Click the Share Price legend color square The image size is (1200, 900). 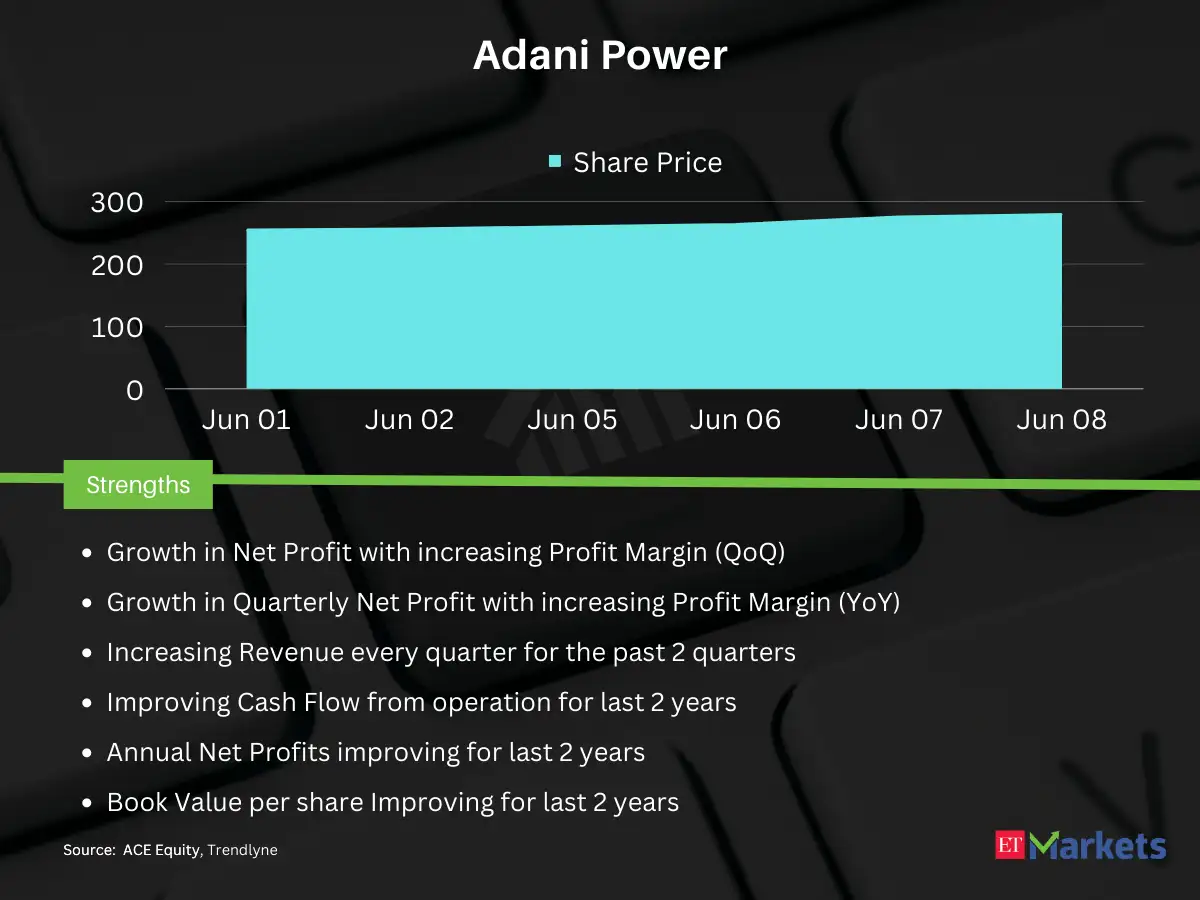(555, 161)
